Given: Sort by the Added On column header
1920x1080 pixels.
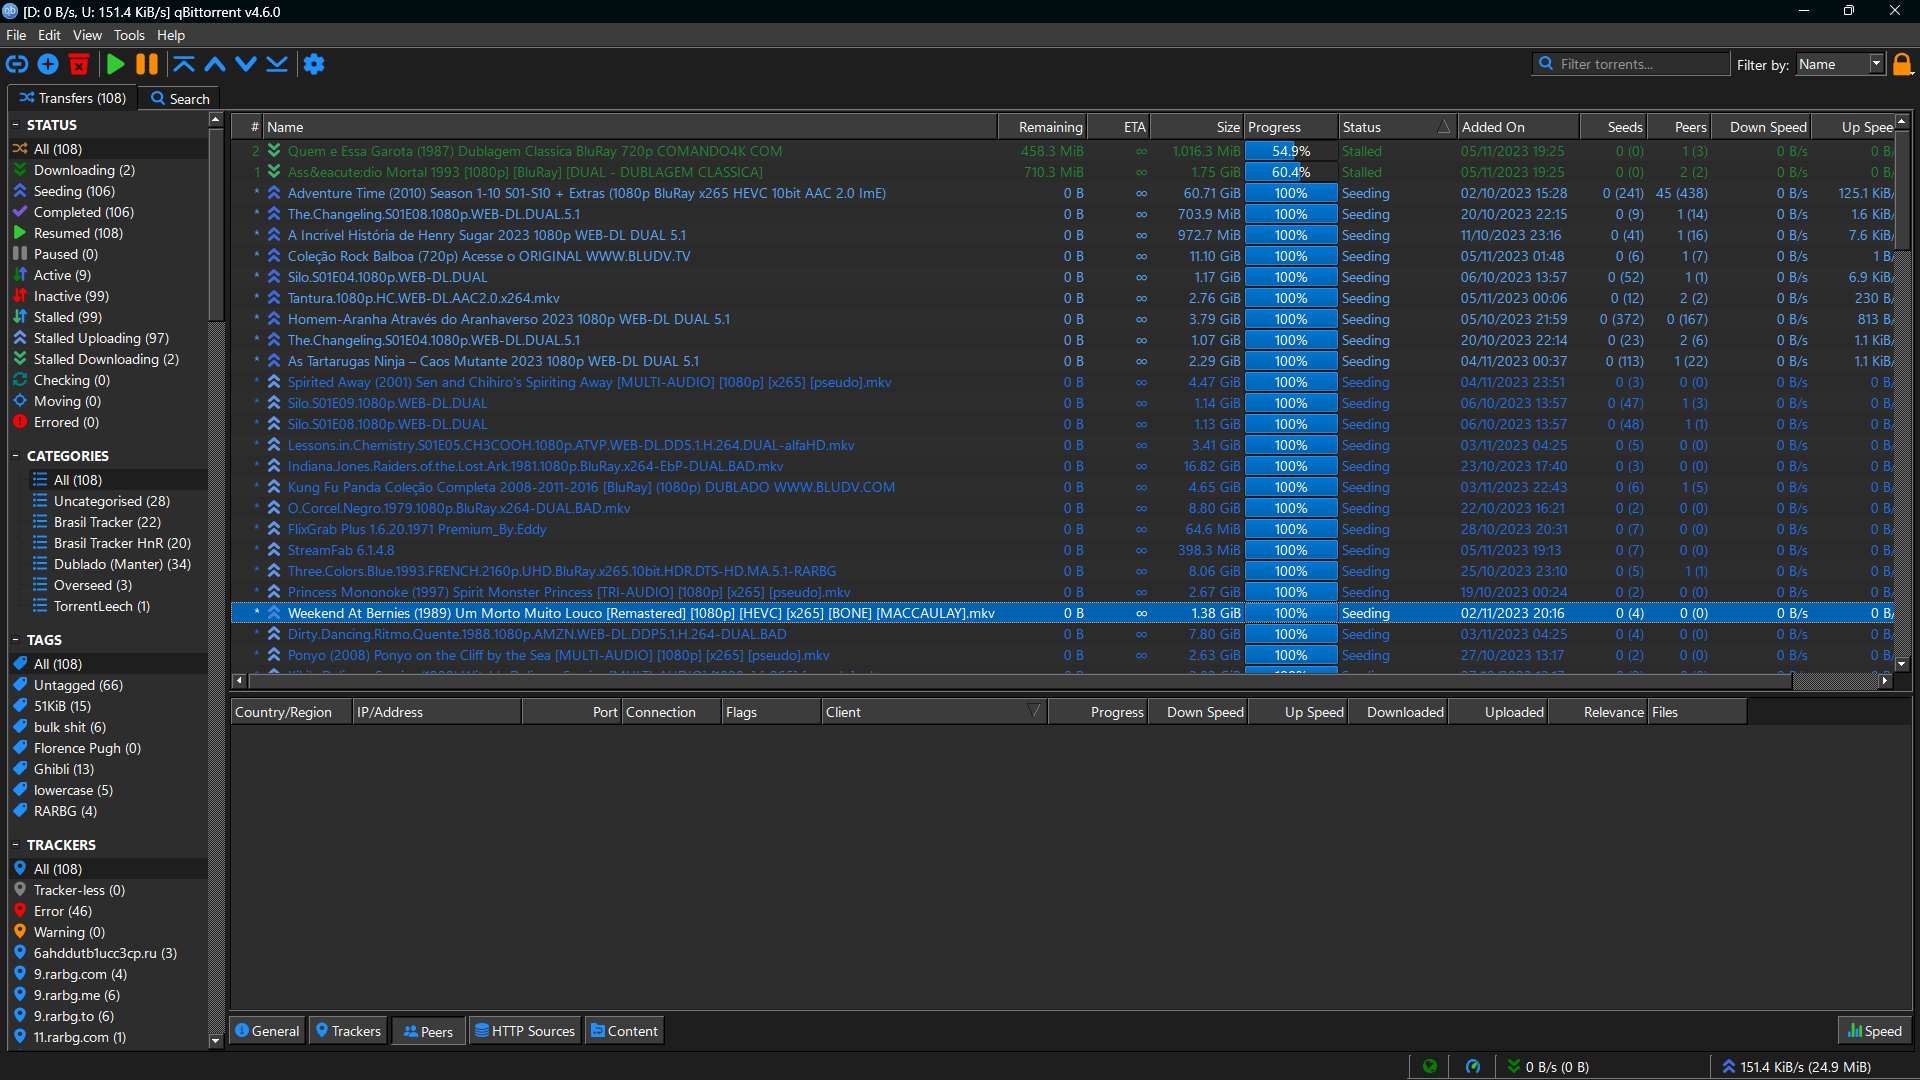Looking at the screenshot, I should coord(1518,127).
